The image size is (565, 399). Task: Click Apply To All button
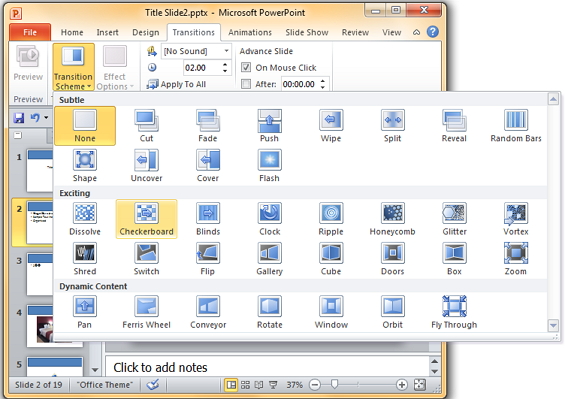pos(176,84)
